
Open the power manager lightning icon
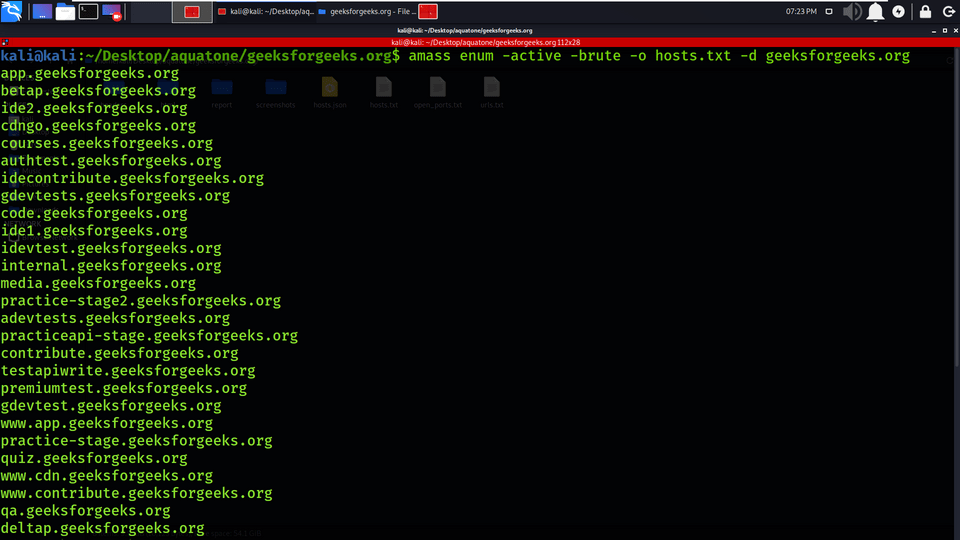click(899, 12)
